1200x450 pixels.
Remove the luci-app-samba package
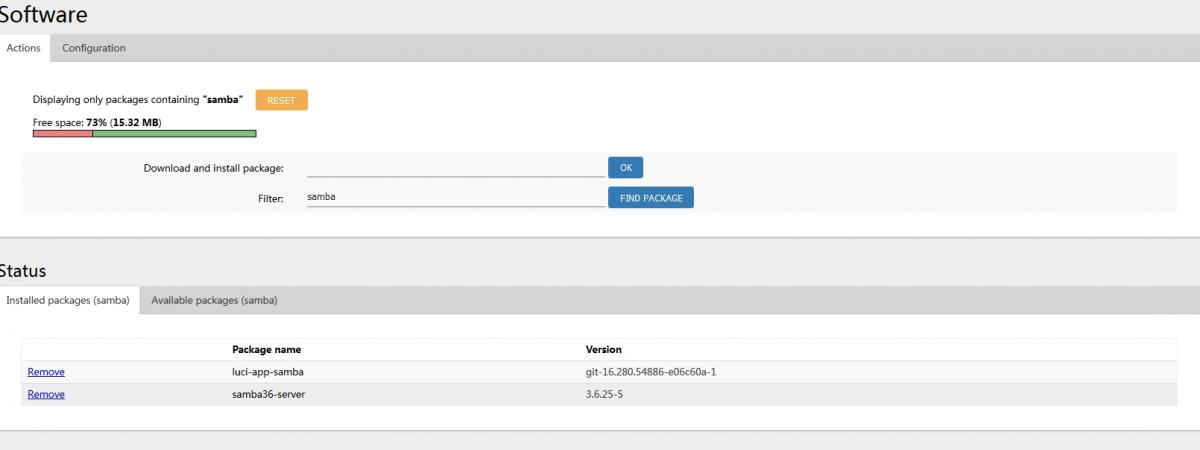pyautogui.click(x=46, y=372)
